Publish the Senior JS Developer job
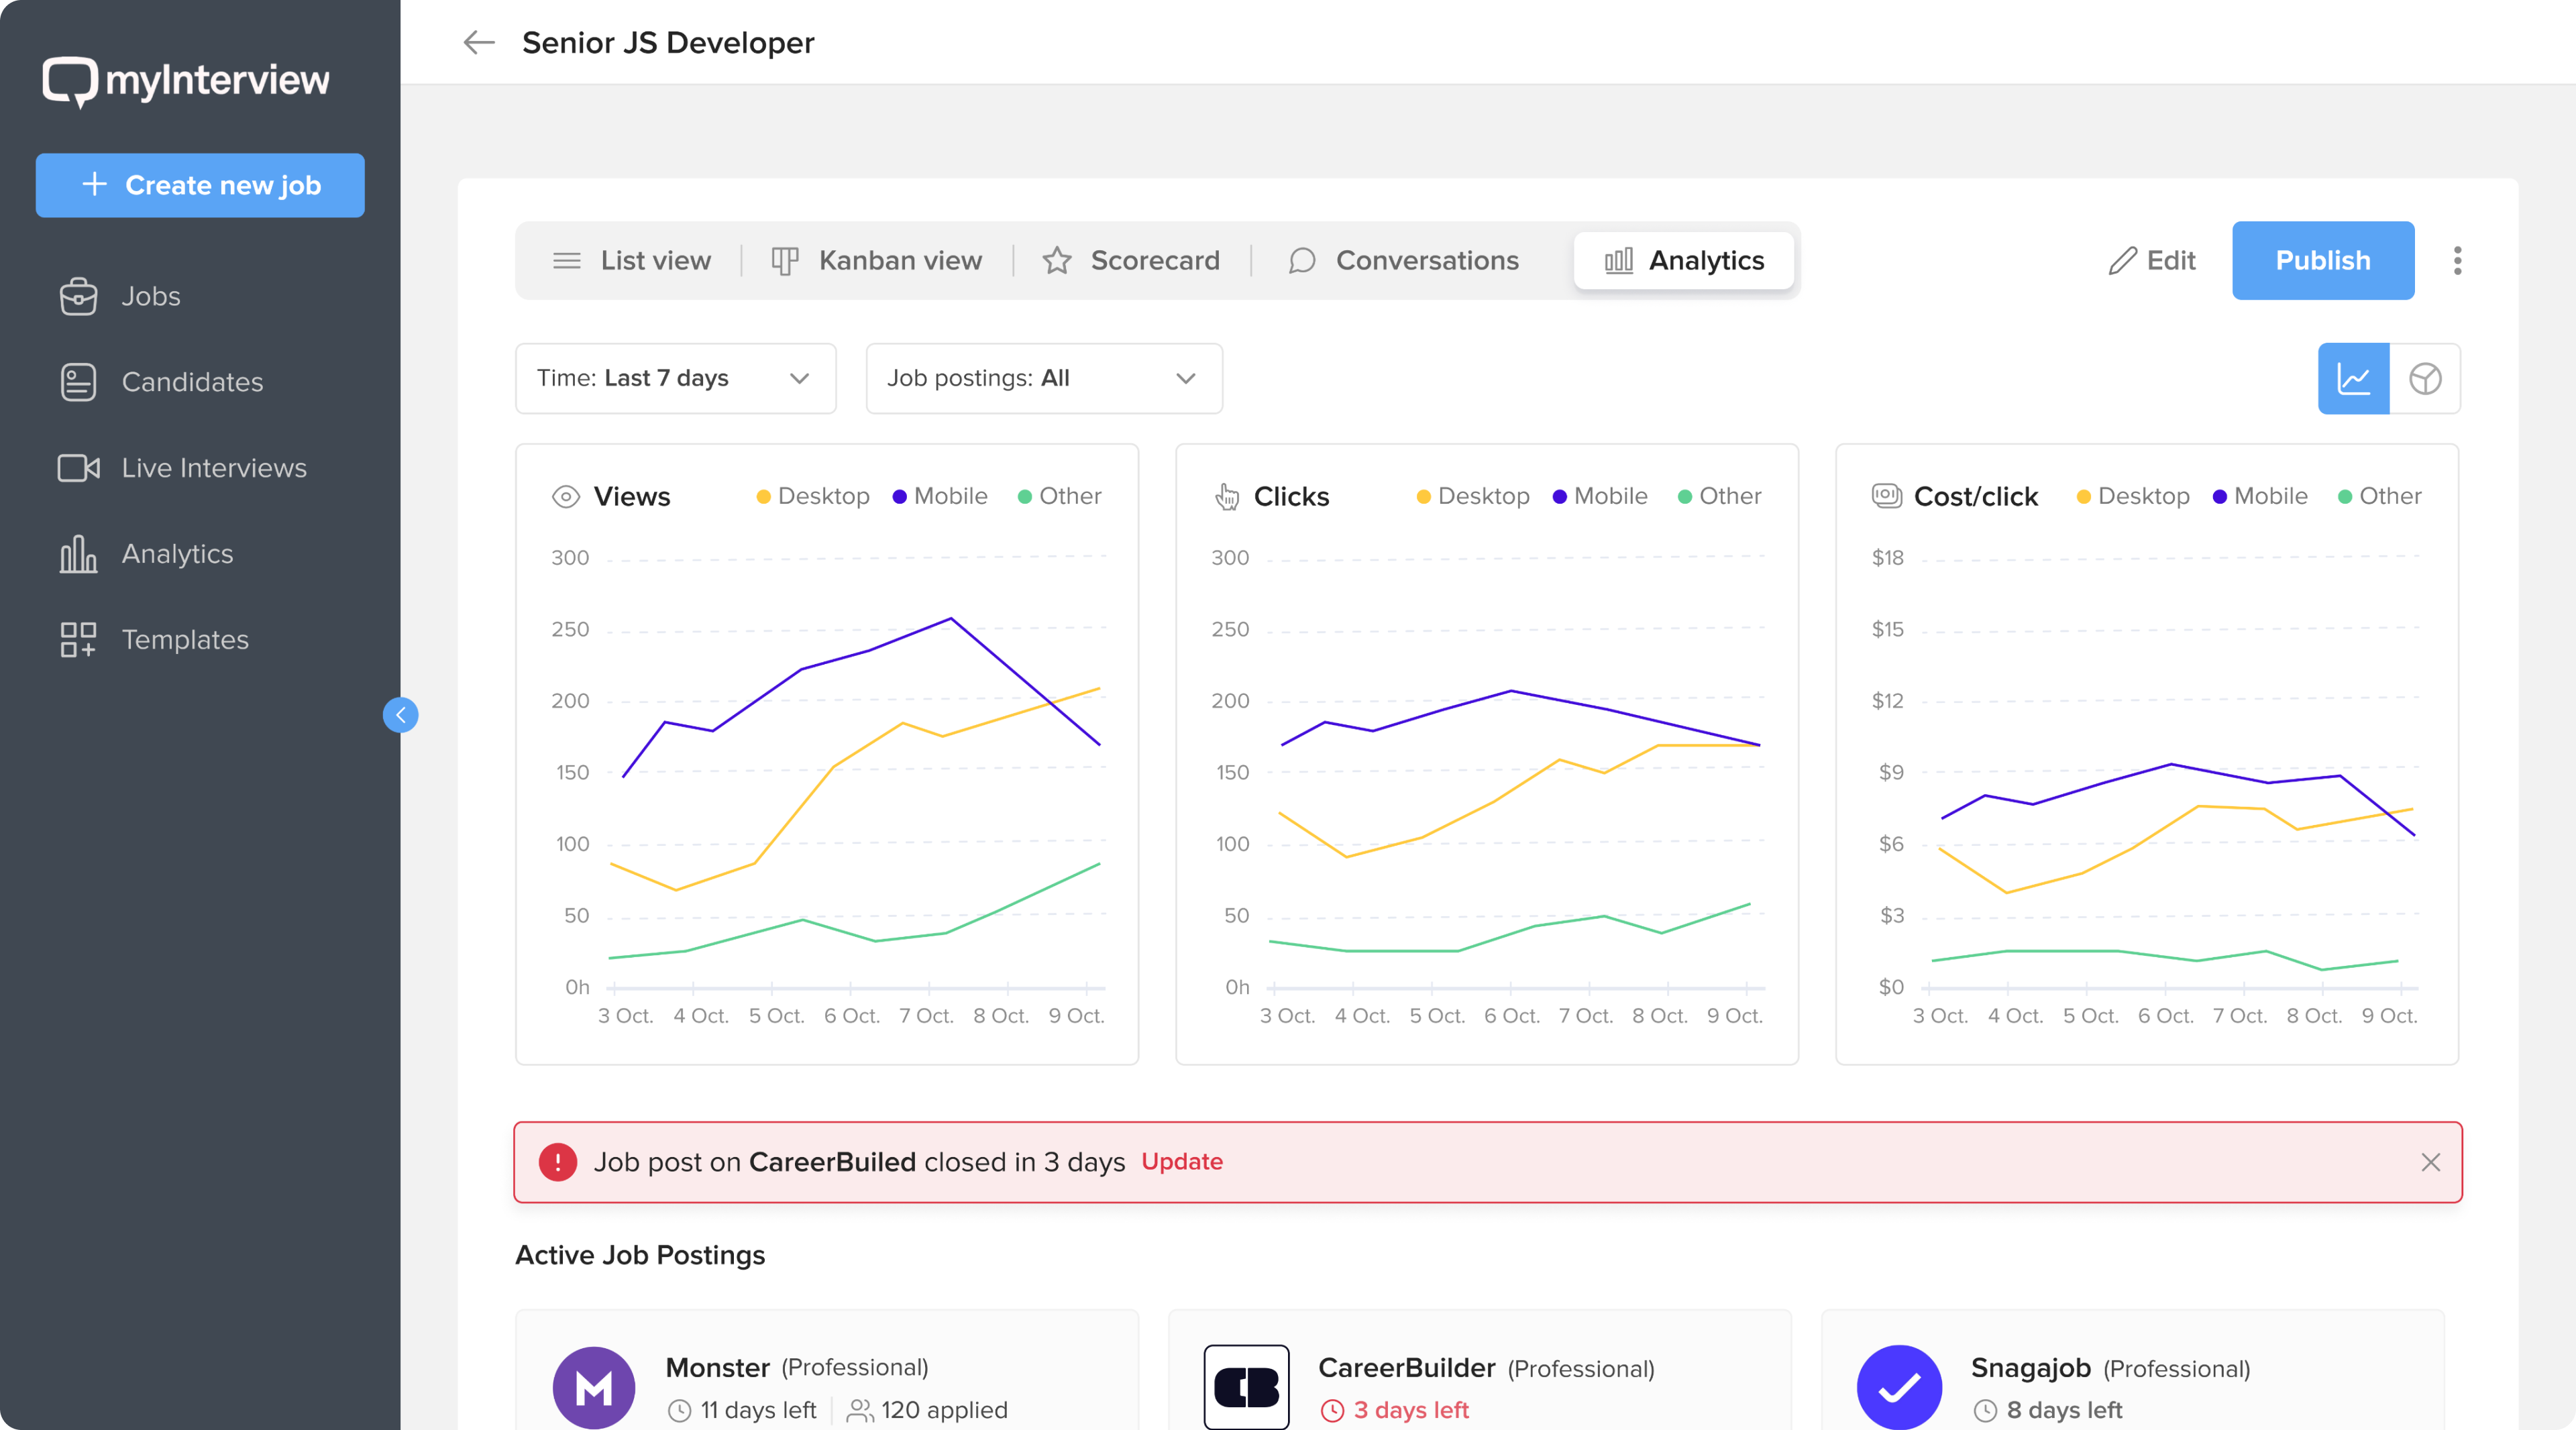Image resolution: width=2576 pixels, height=1430 pixels. [x=2322, y=261]
